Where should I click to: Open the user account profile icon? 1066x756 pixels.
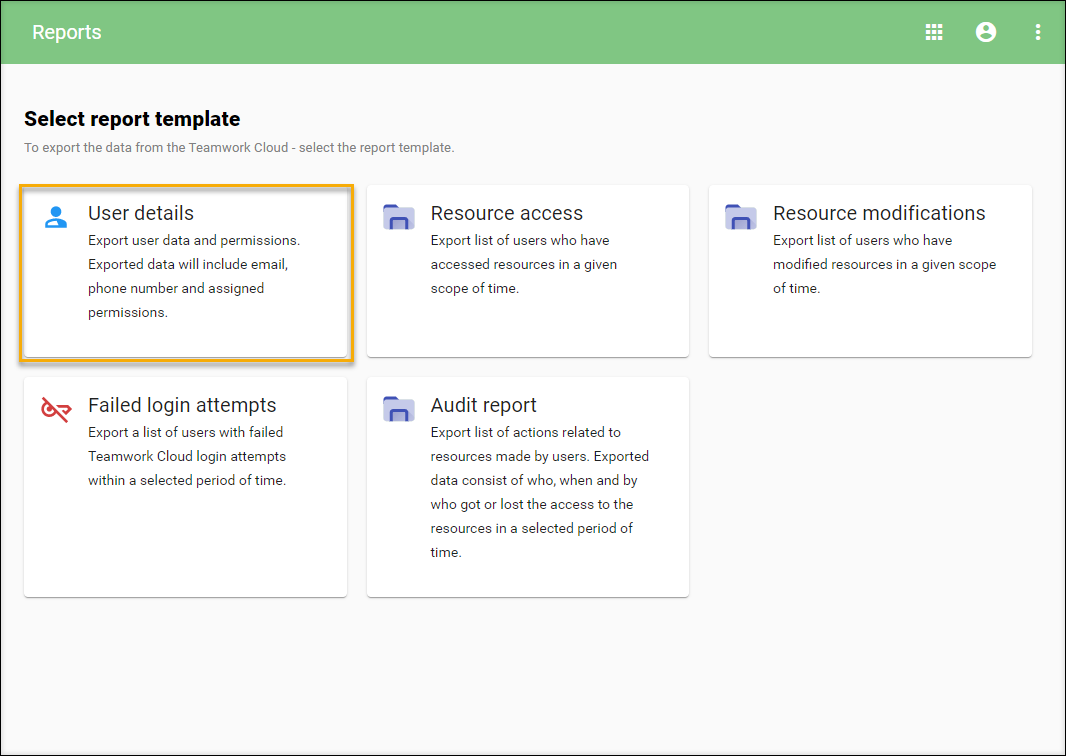(986, 32)
